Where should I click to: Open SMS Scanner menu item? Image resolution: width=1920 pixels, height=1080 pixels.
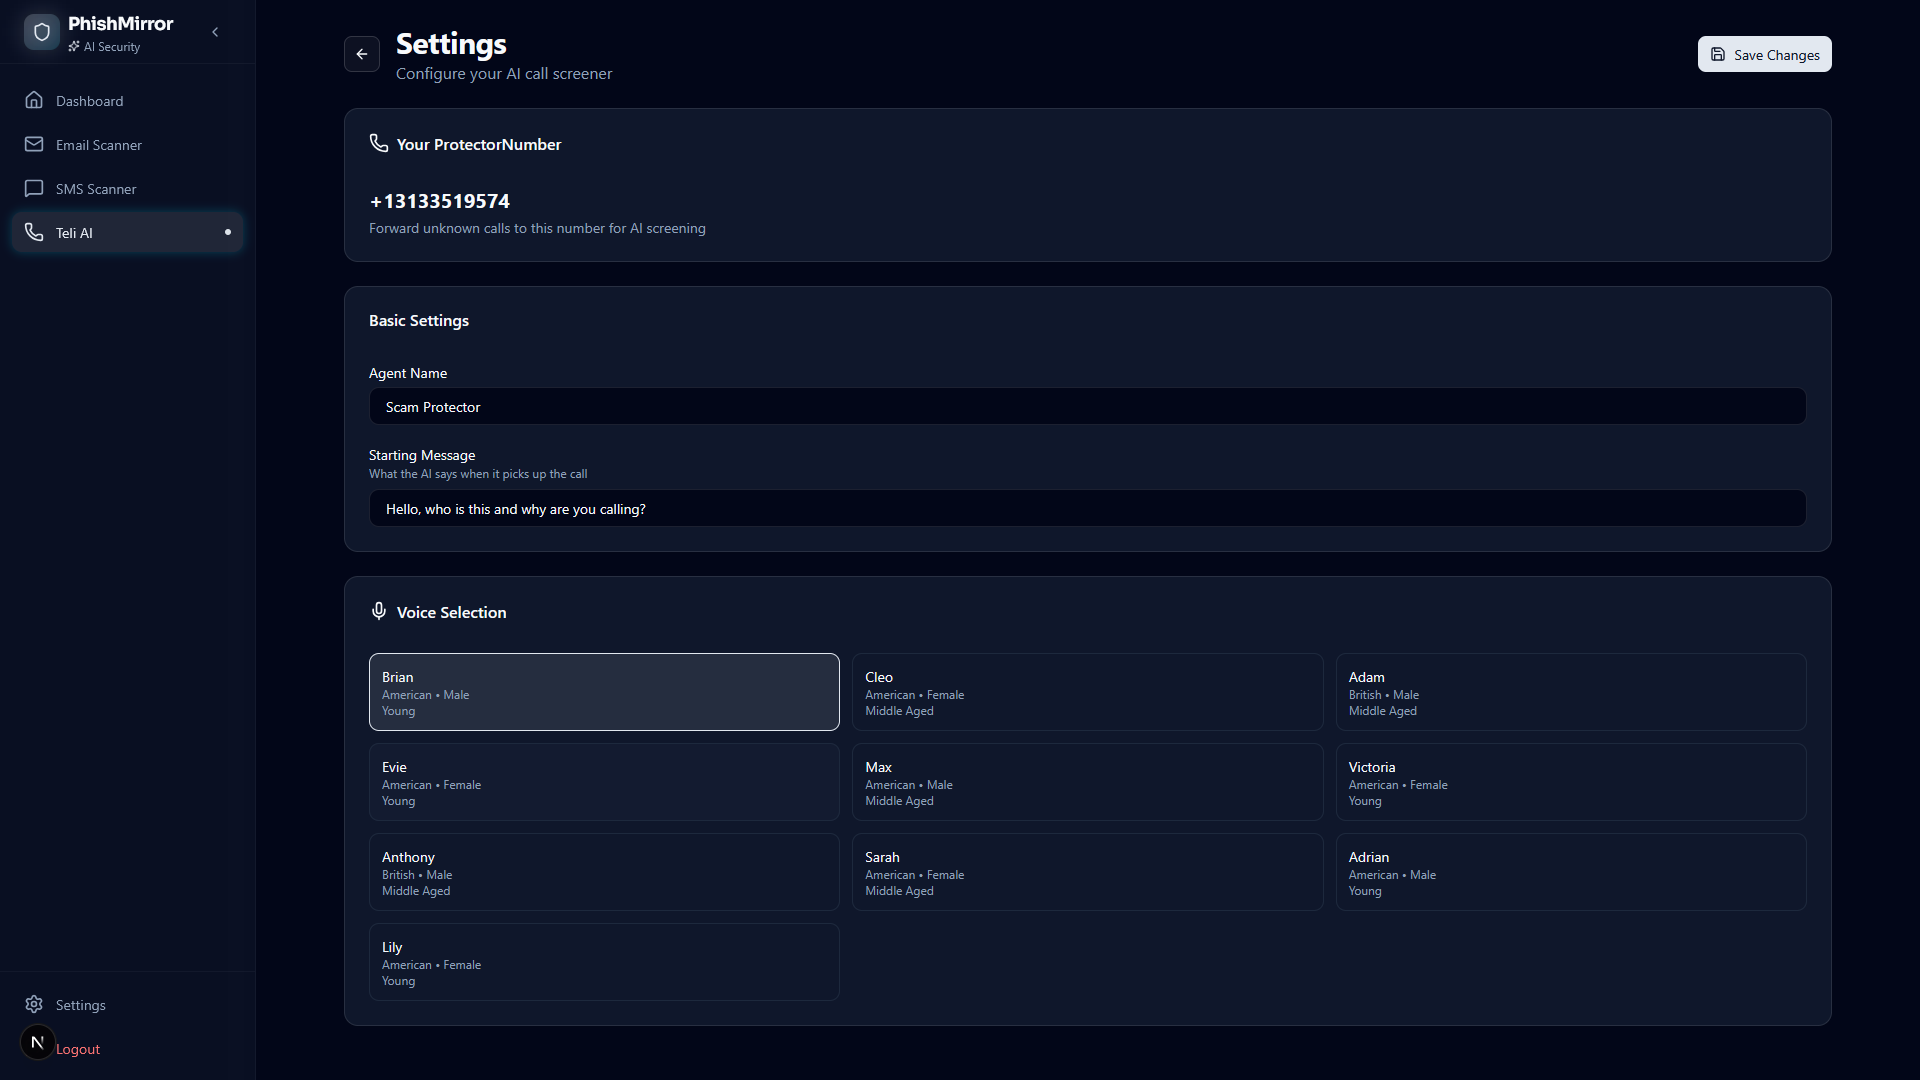point(96,189)
